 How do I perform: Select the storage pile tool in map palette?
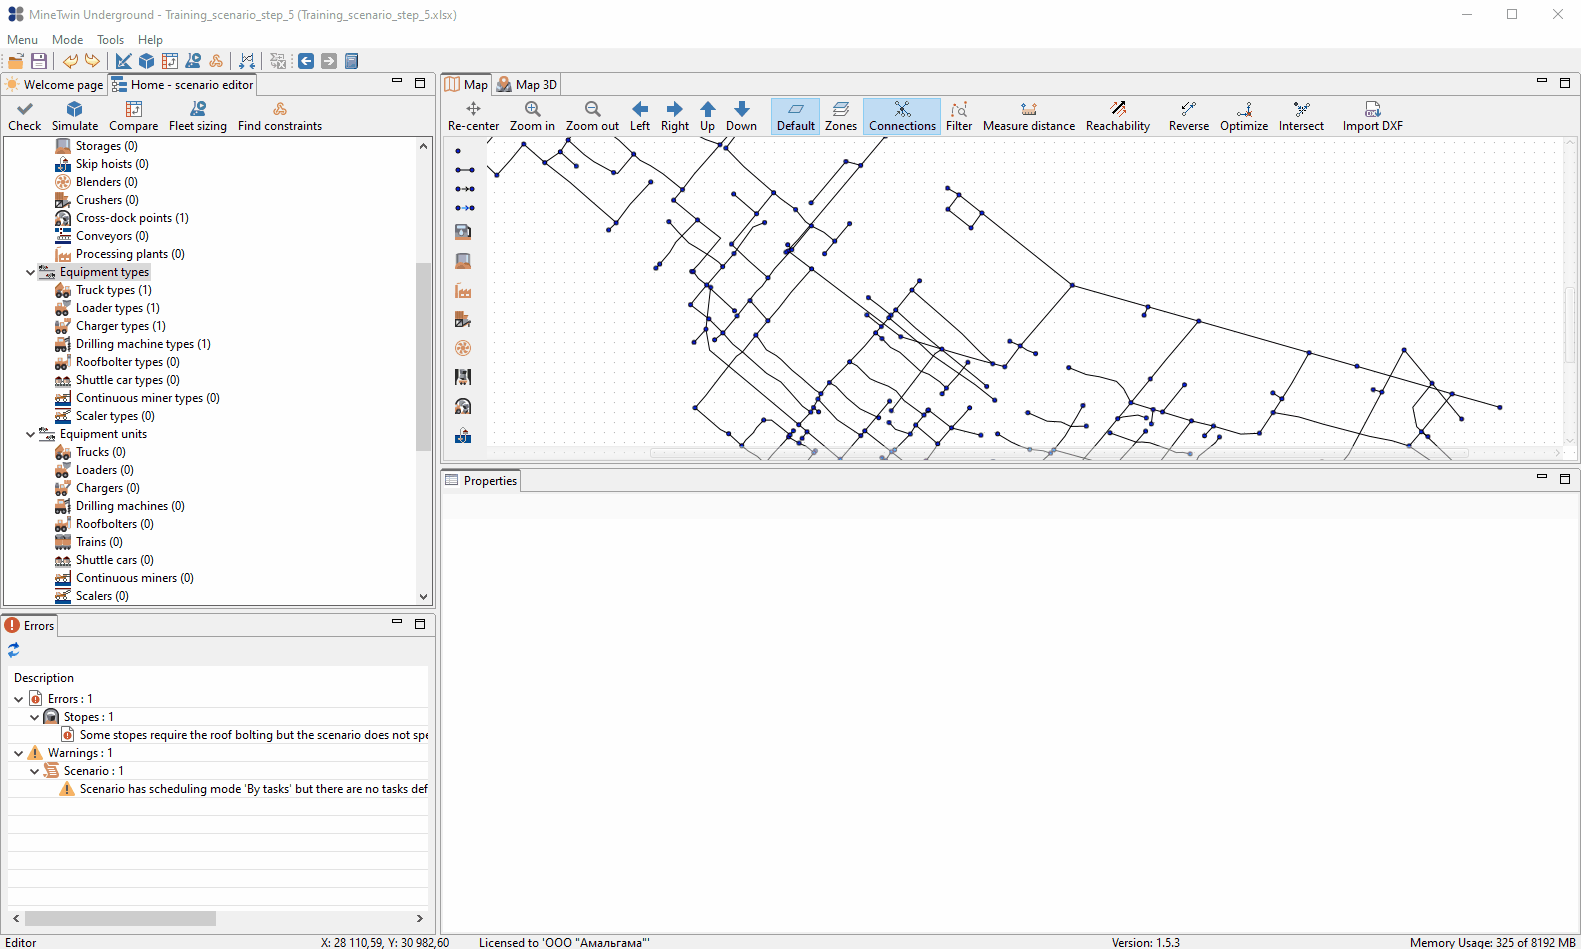(463, 261)
